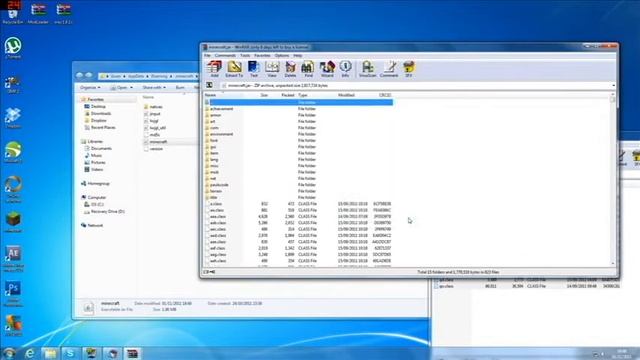Launch the Wizard from WinRAR toolbar
640x360 pixels.
point(327,69)
